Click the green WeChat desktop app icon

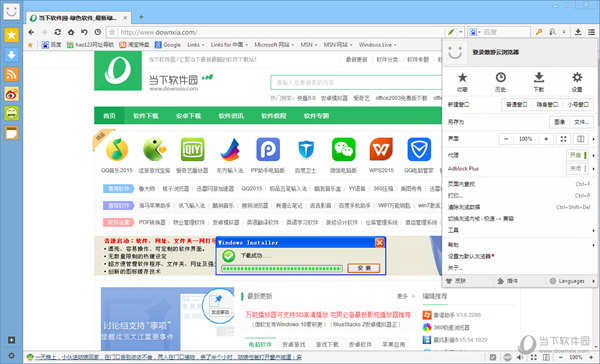point(344,149)
